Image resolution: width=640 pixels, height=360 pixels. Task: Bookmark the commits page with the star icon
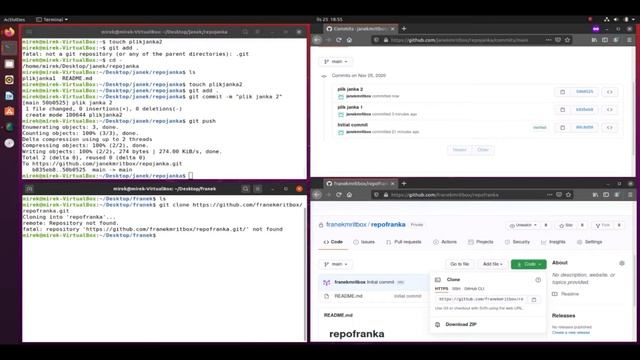coord(567,40)
